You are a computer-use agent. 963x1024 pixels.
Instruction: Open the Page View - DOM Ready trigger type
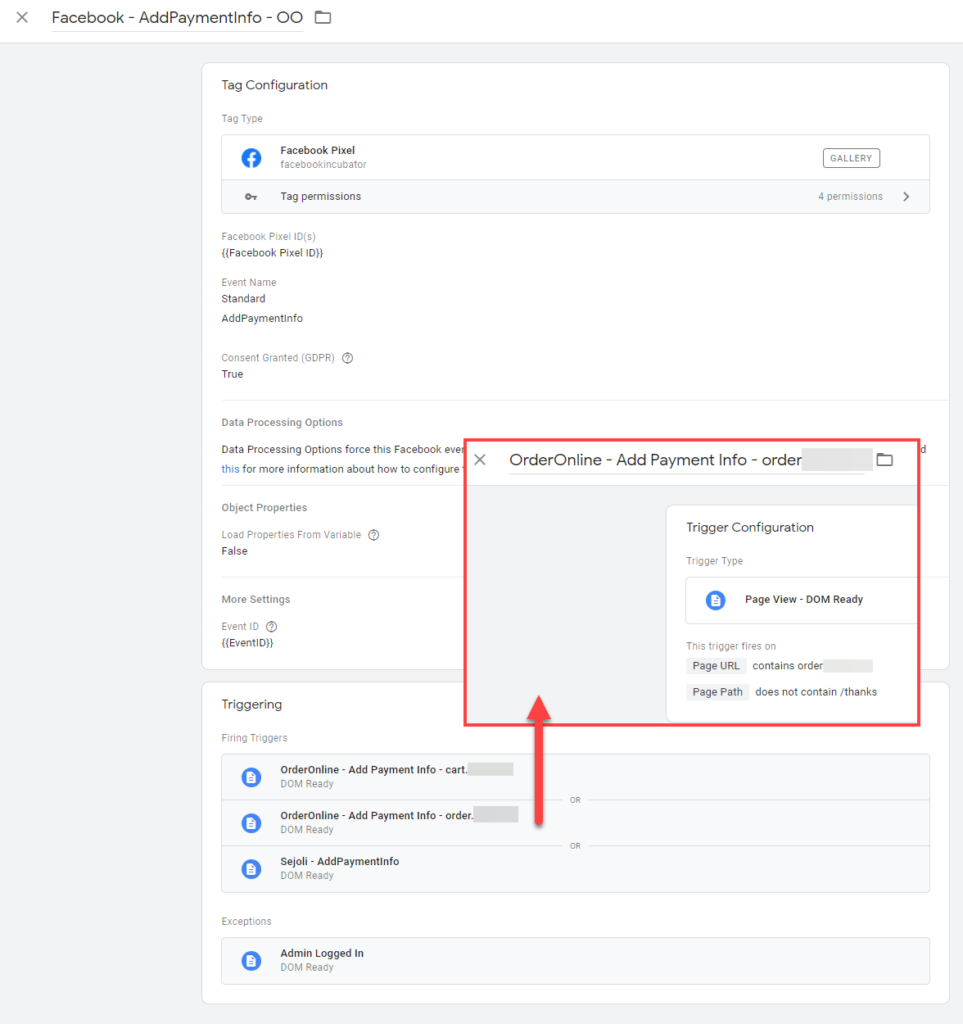click(x=803, y=600)
